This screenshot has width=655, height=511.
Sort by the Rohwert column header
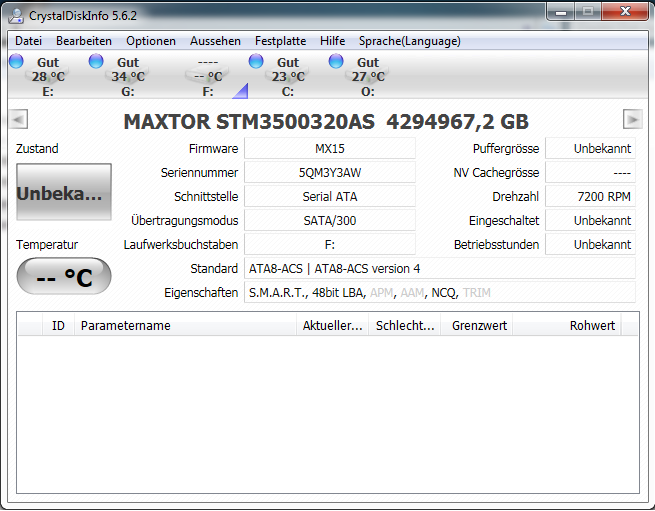tap(567, 325)
